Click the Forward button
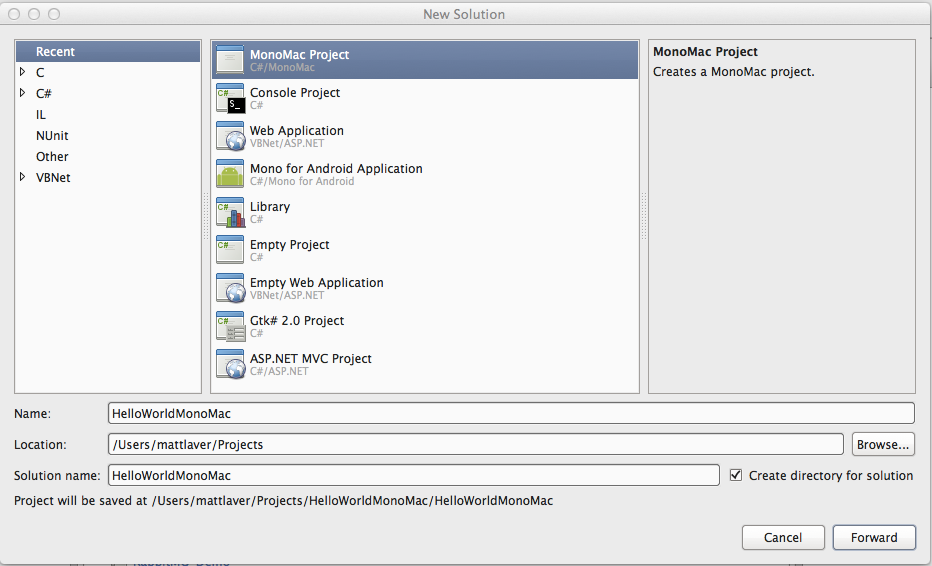The image size is (932, 566). (874, 537)
